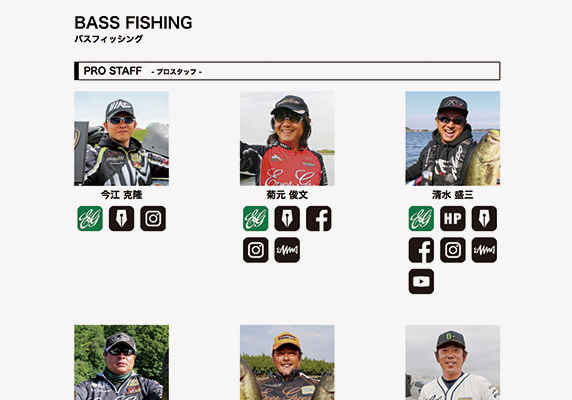The height and width of the screenshot is (400, 572).
Task: Open 清水 盛三's blog pen icon
Action: point(484,218)
